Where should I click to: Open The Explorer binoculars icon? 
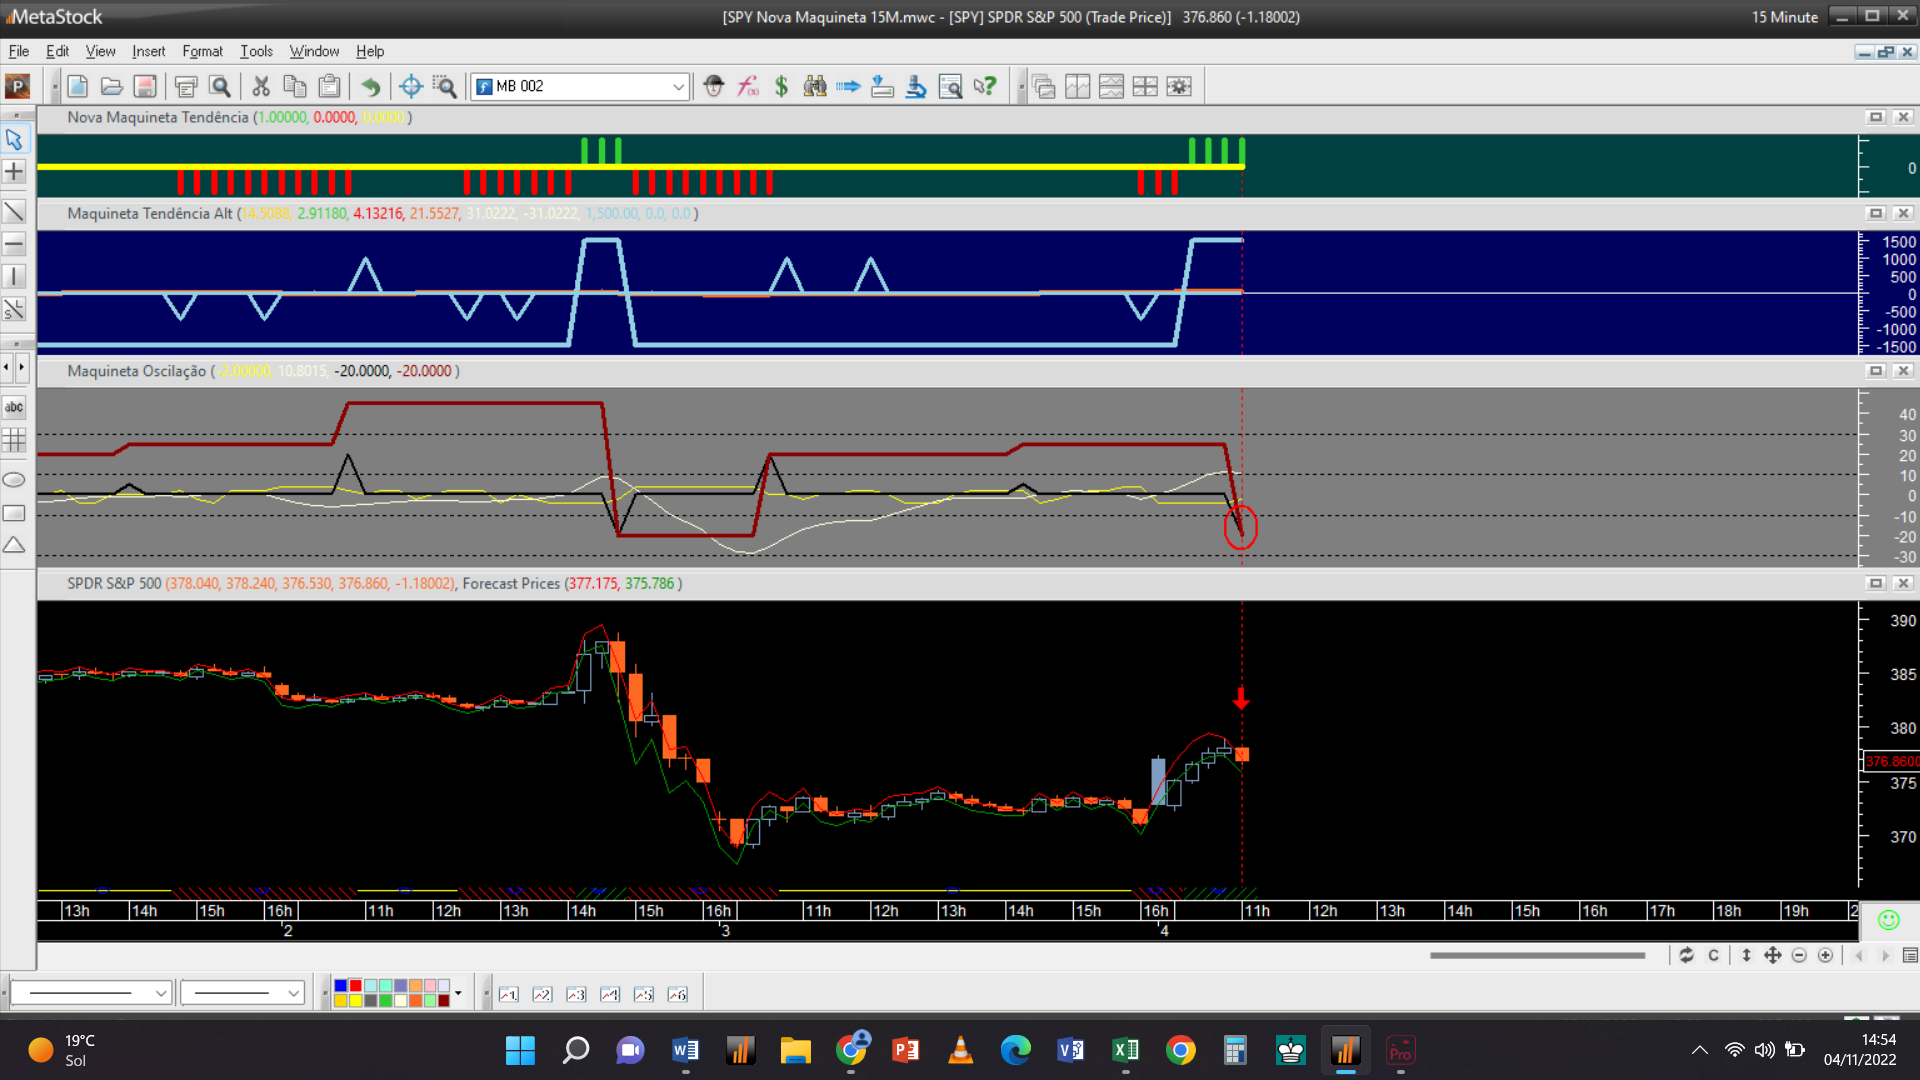[x=815, y=87]
